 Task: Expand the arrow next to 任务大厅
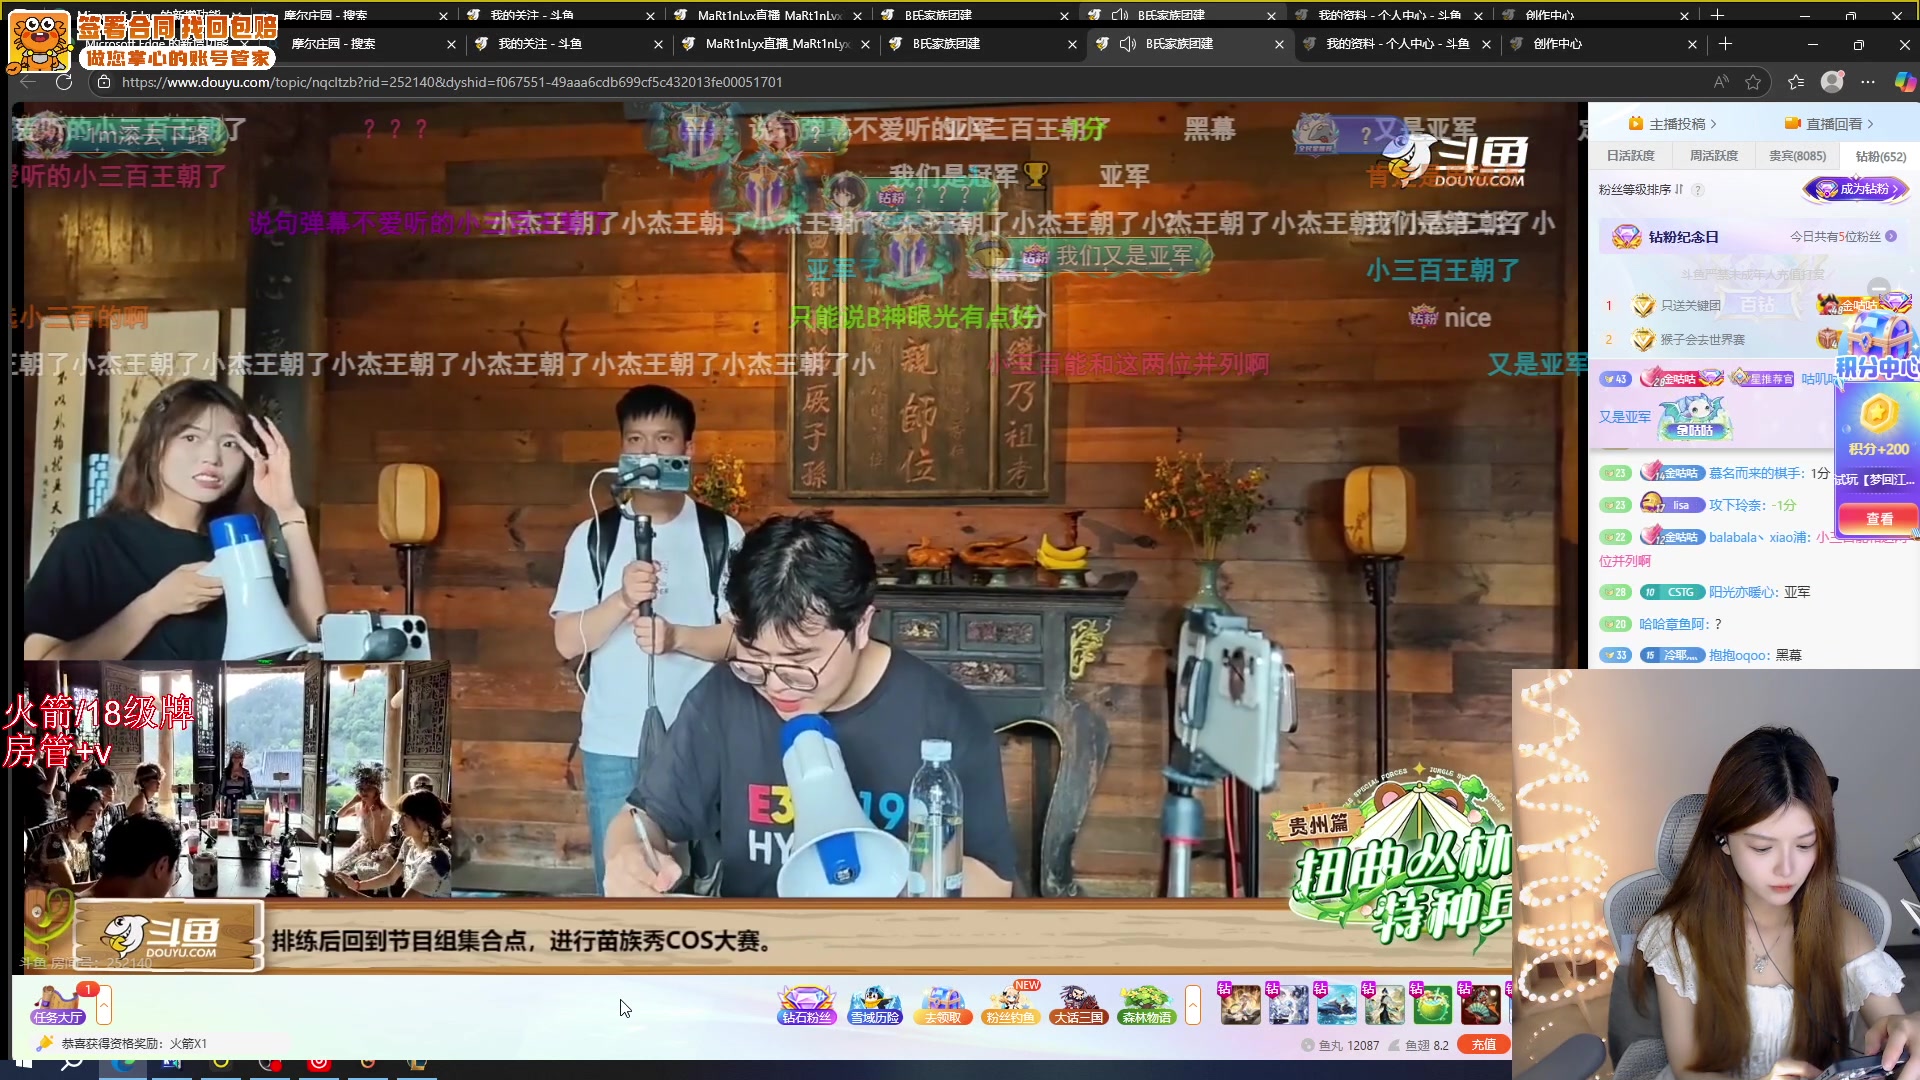click(104, 1004)
